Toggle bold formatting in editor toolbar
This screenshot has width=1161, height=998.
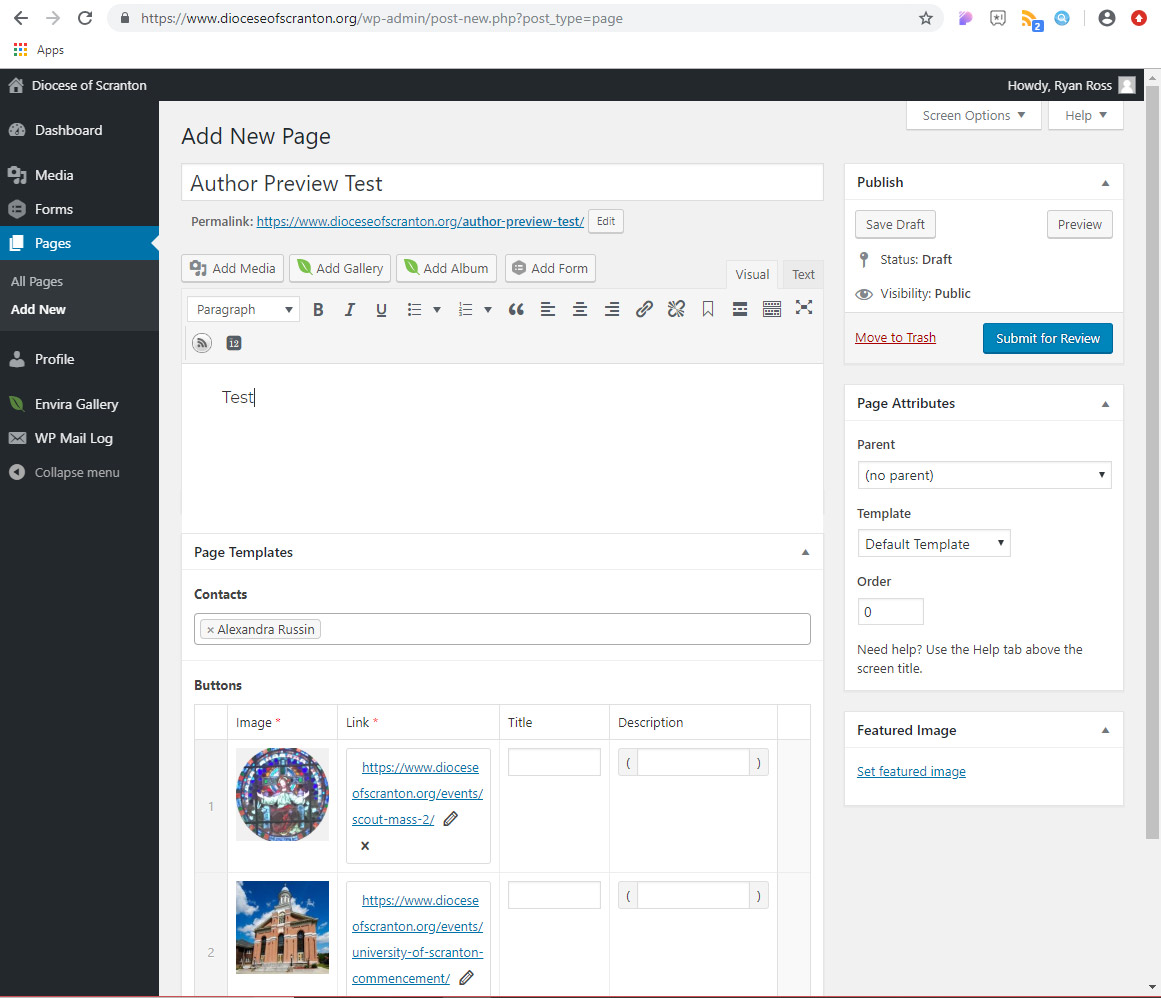pos(318,310)
